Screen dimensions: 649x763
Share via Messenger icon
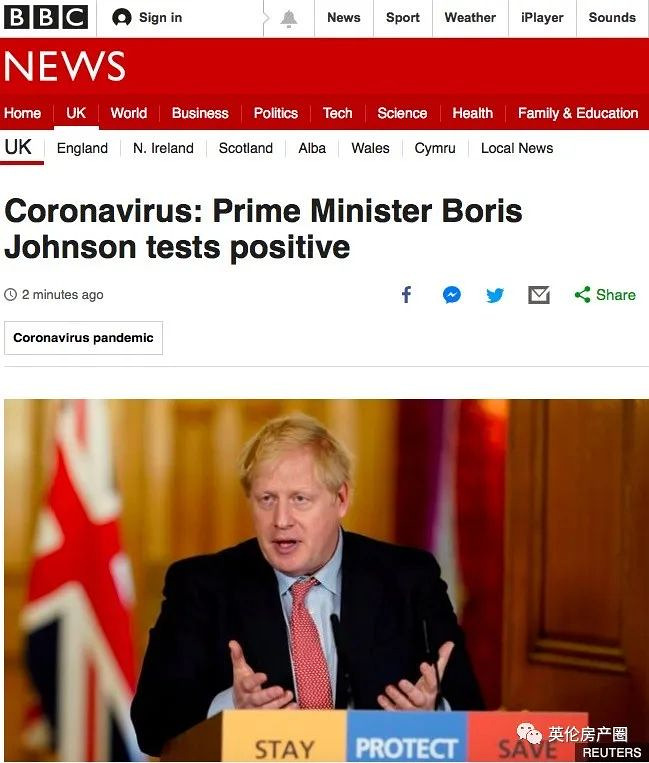[451, 295]
